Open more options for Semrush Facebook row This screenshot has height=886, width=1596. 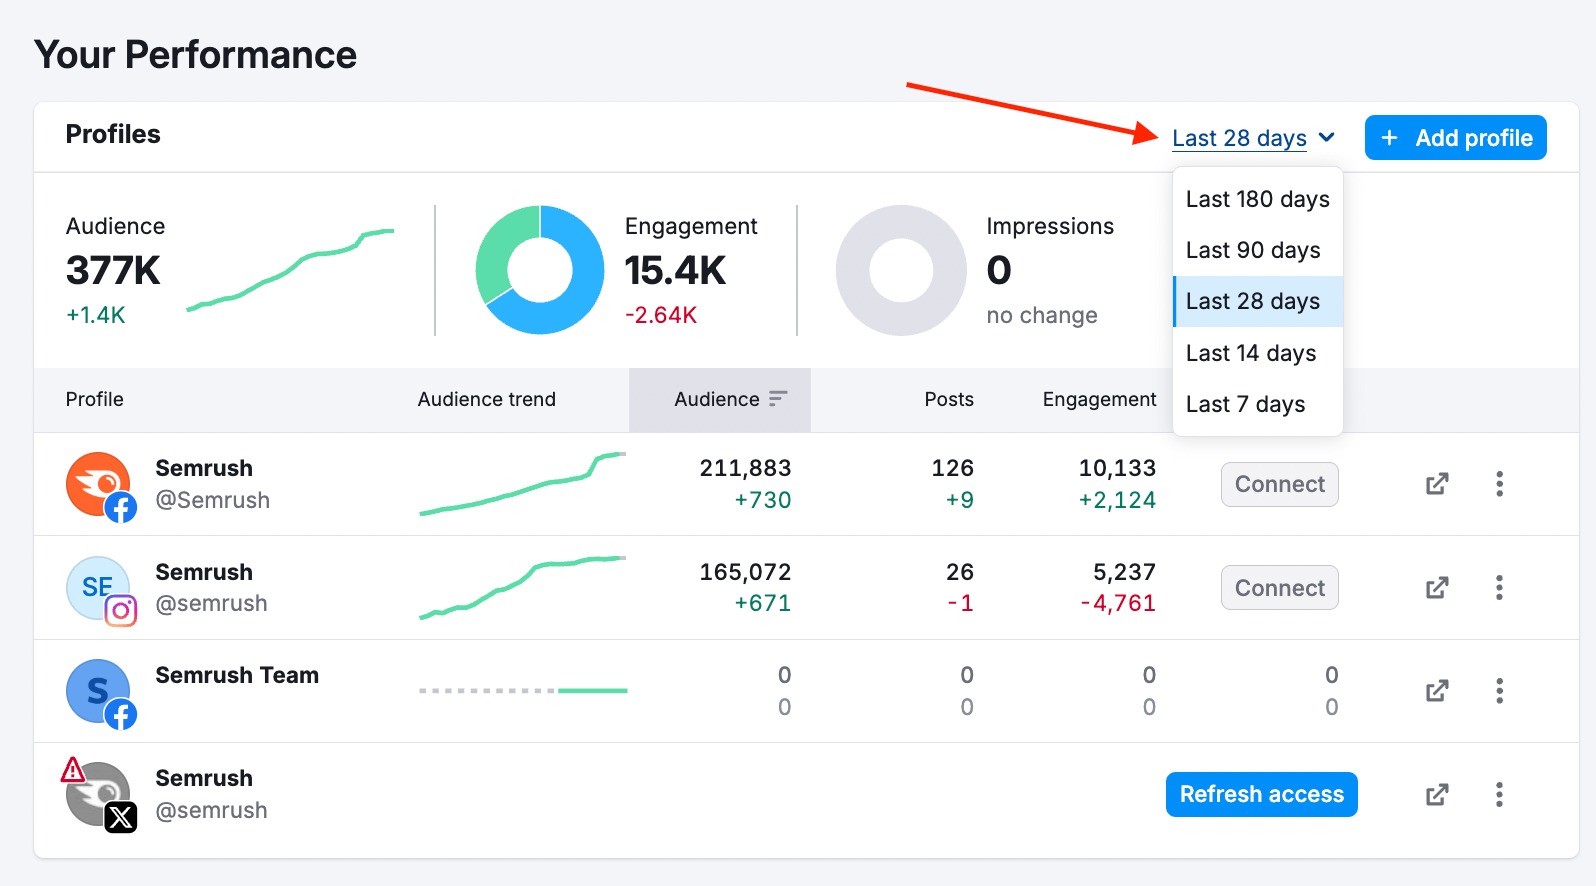(1499, 484)
